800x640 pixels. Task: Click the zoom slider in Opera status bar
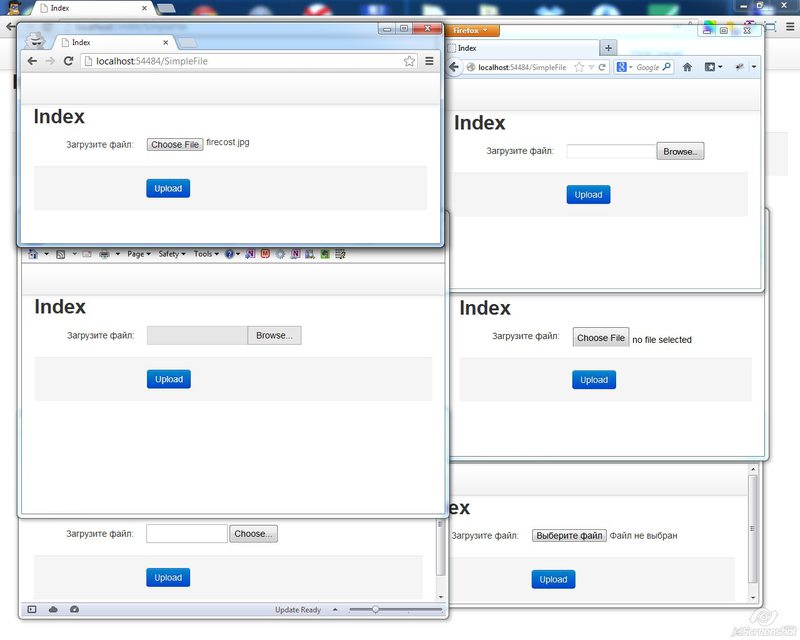pyautogui.click(x=395, y=609)
